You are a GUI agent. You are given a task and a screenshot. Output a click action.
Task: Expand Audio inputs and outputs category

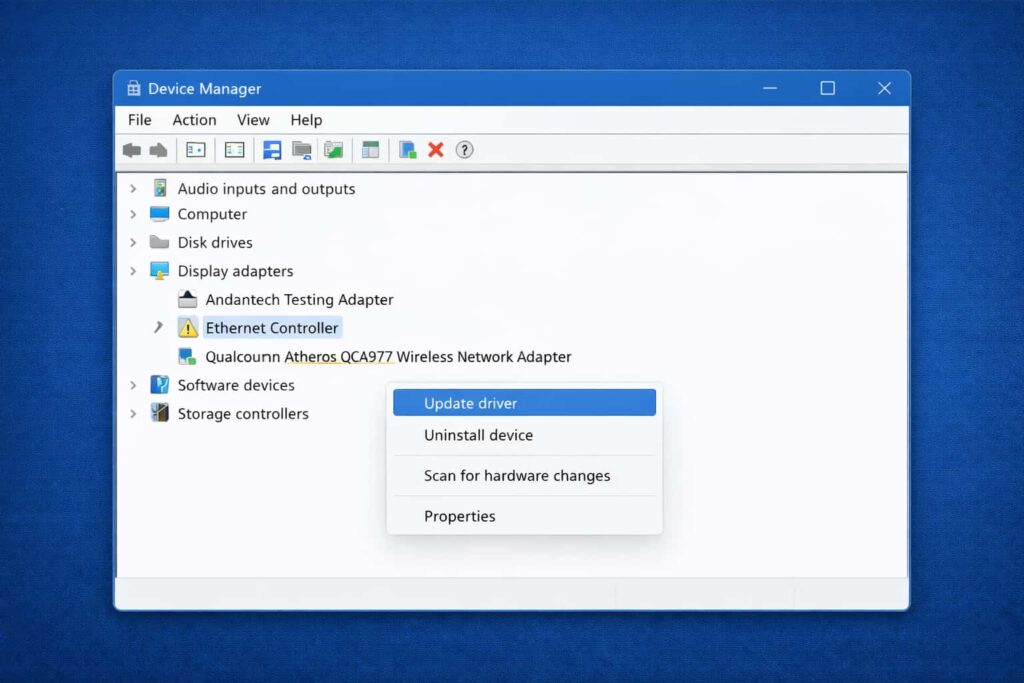[x=133, y=189]
